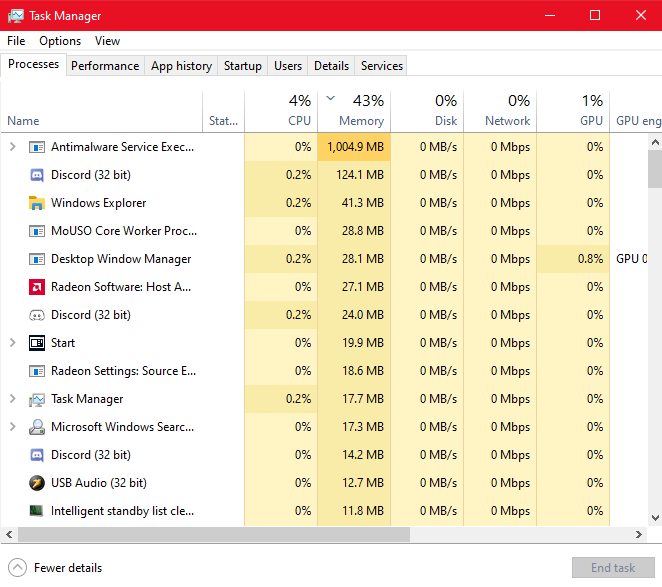Screen dimensions: 662x587
Task: Click the Intelligent standby list cleaner icon
Action: tap(37, 511)
